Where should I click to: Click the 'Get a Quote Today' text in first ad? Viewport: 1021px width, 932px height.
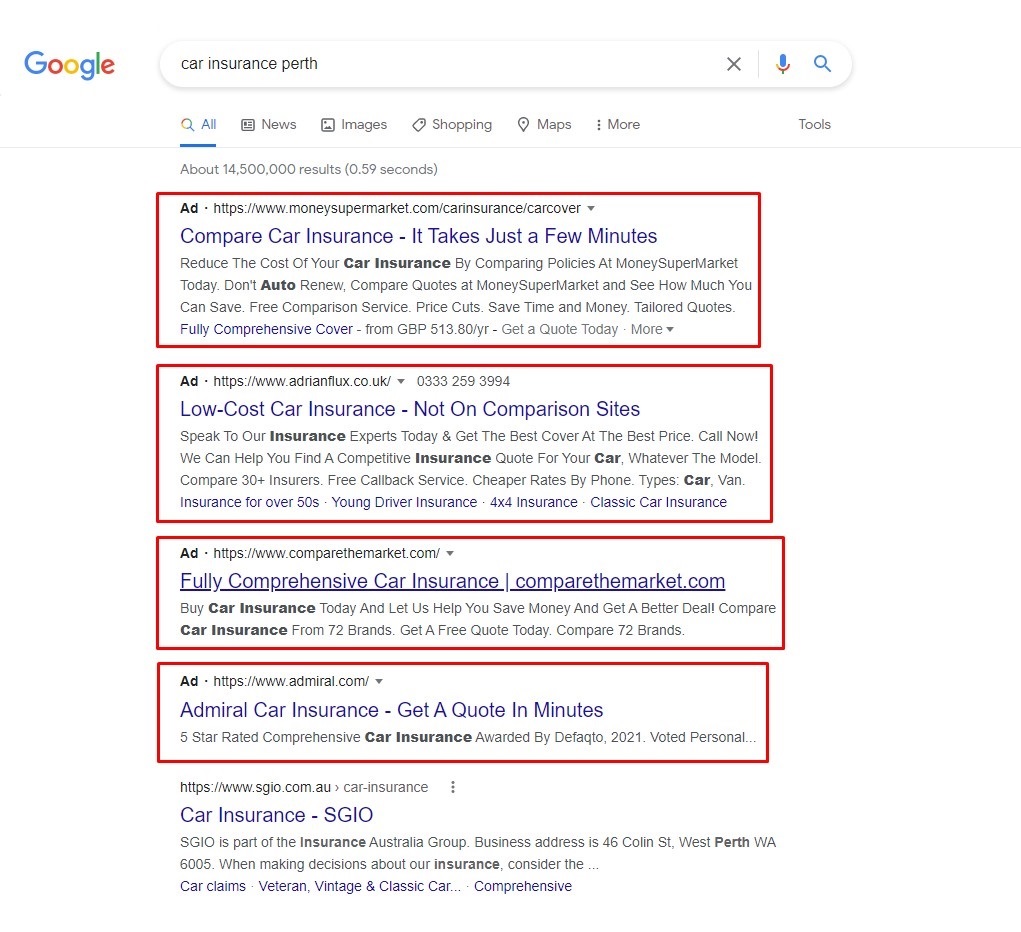(559, 329)
